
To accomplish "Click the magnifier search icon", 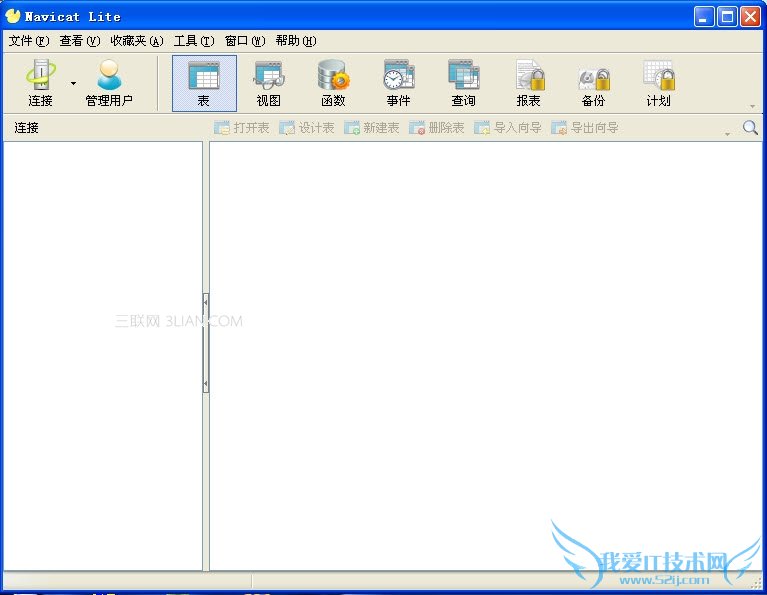I will 750,128.
